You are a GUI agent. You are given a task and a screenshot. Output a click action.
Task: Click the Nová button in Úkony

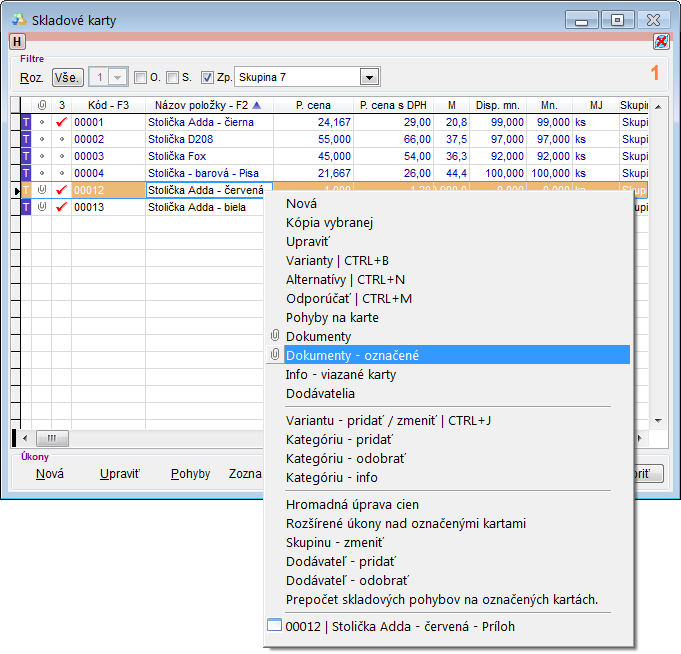50,474
